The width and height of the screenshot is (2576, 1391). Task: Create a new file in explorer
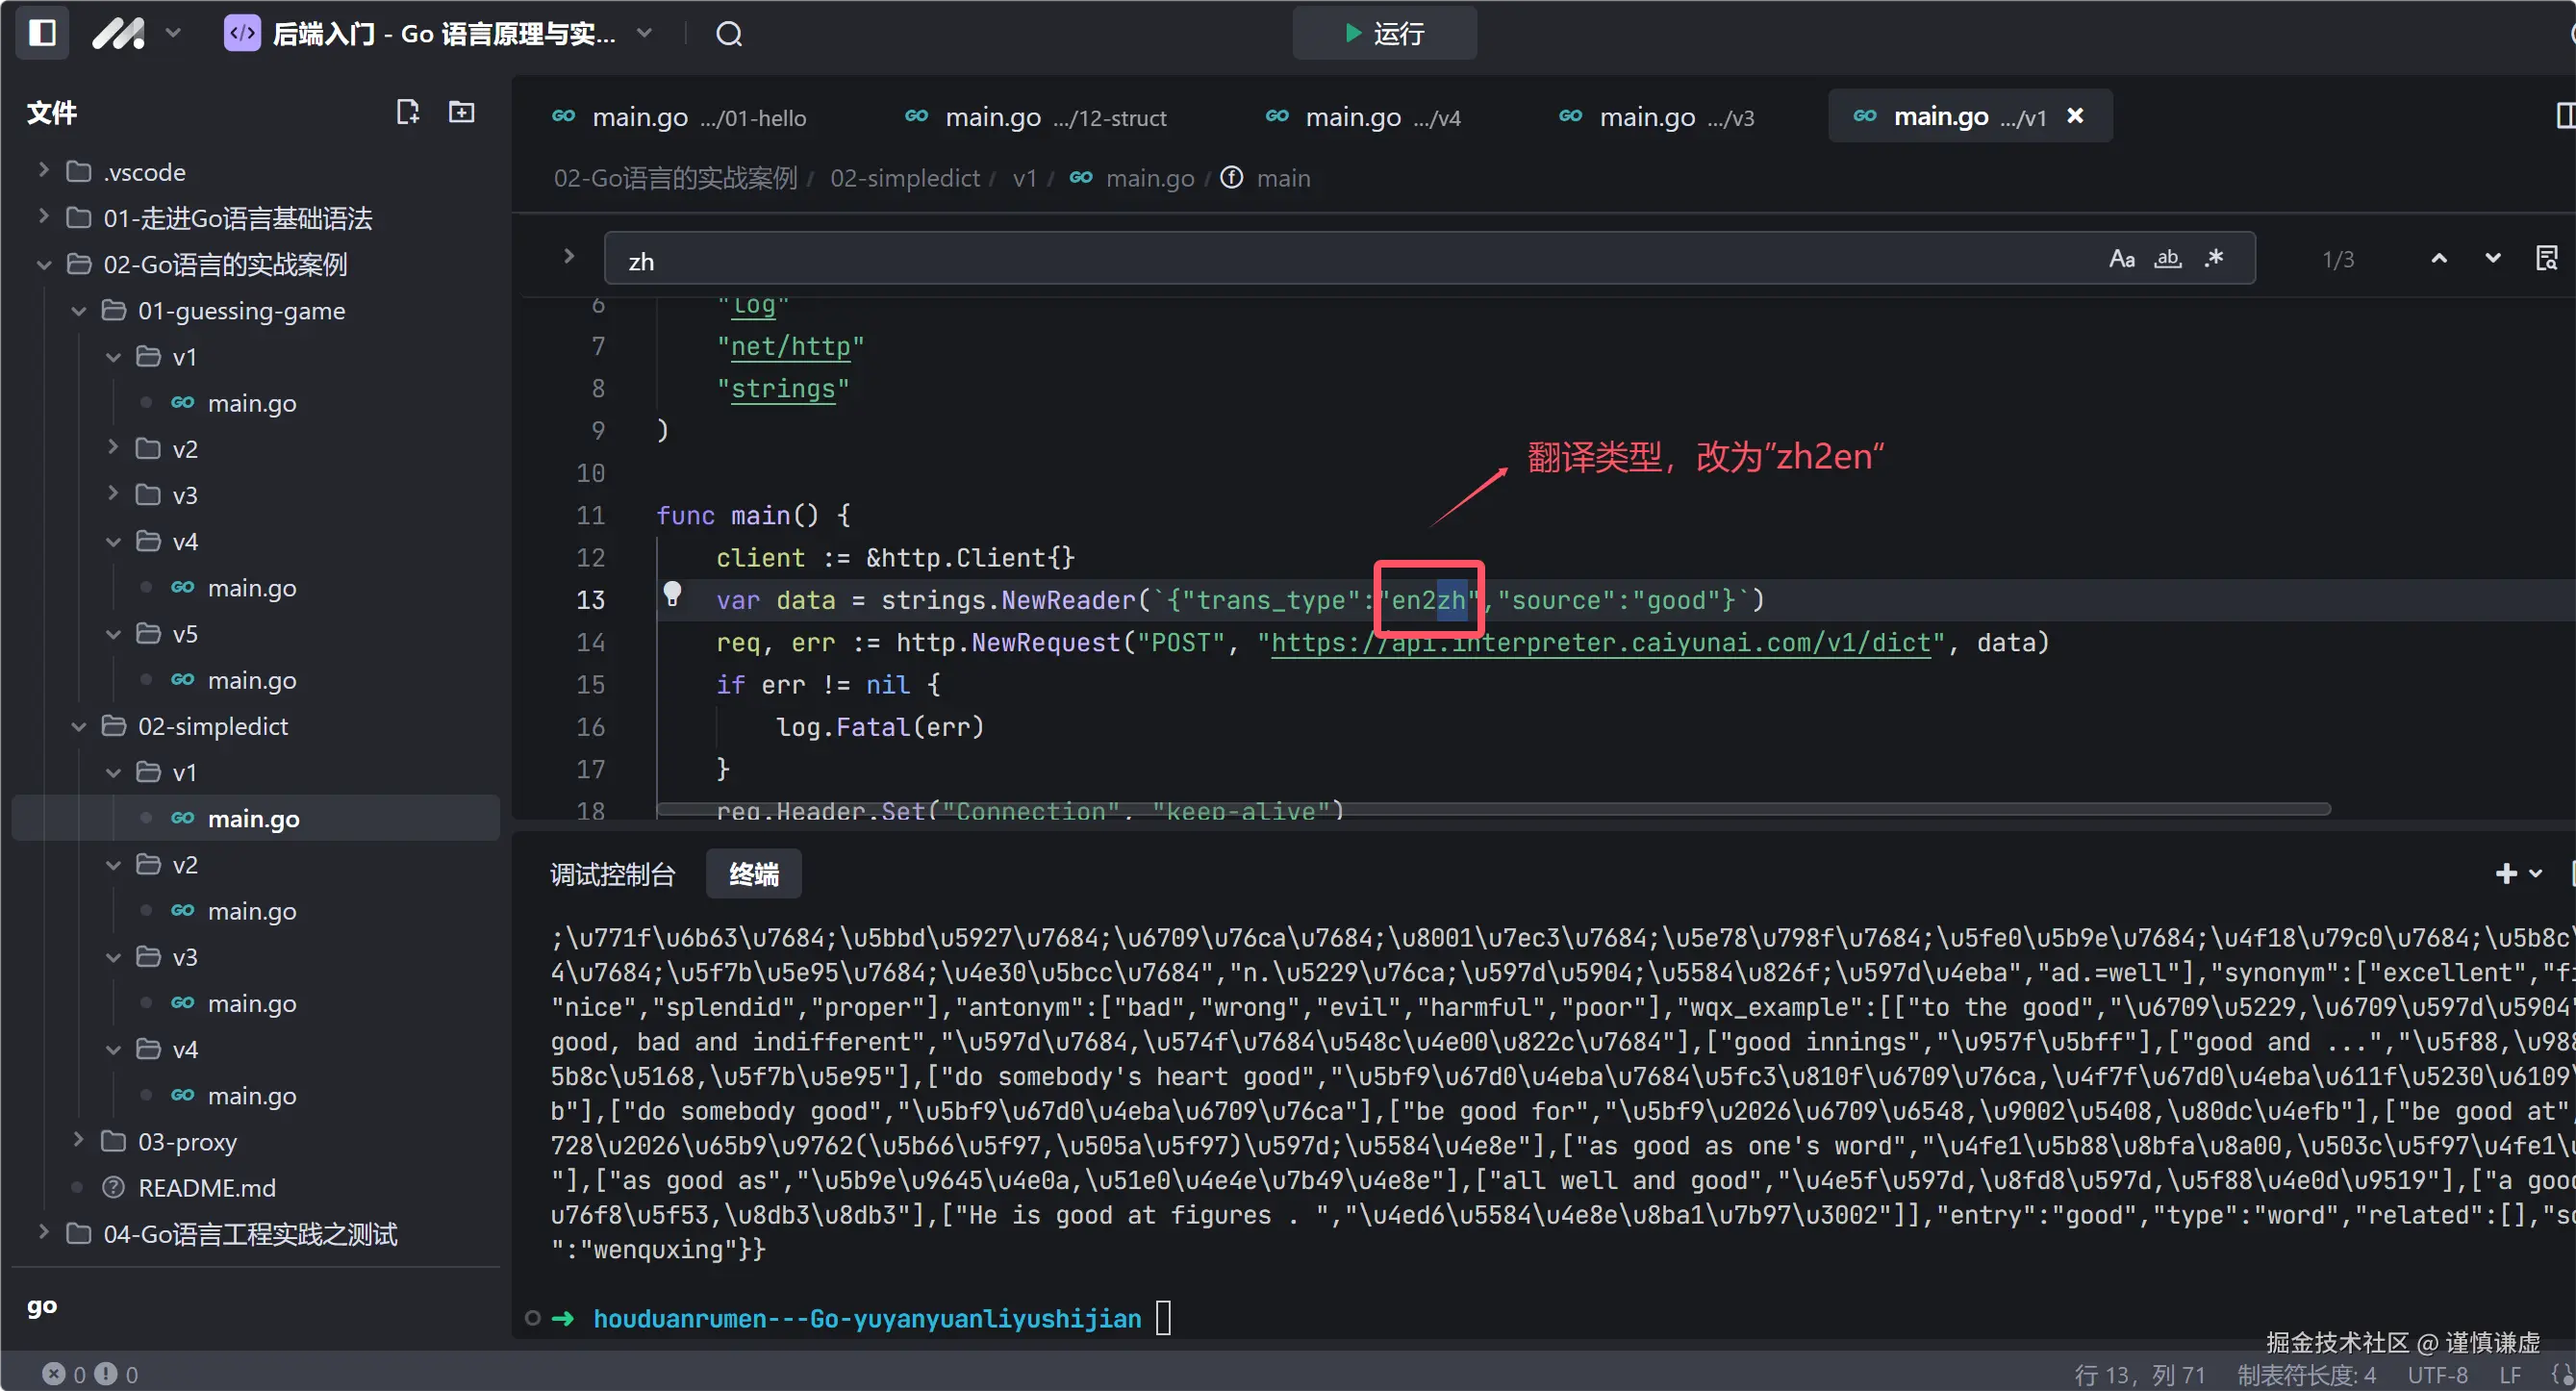pyautogui.click(x=407, y=112)
